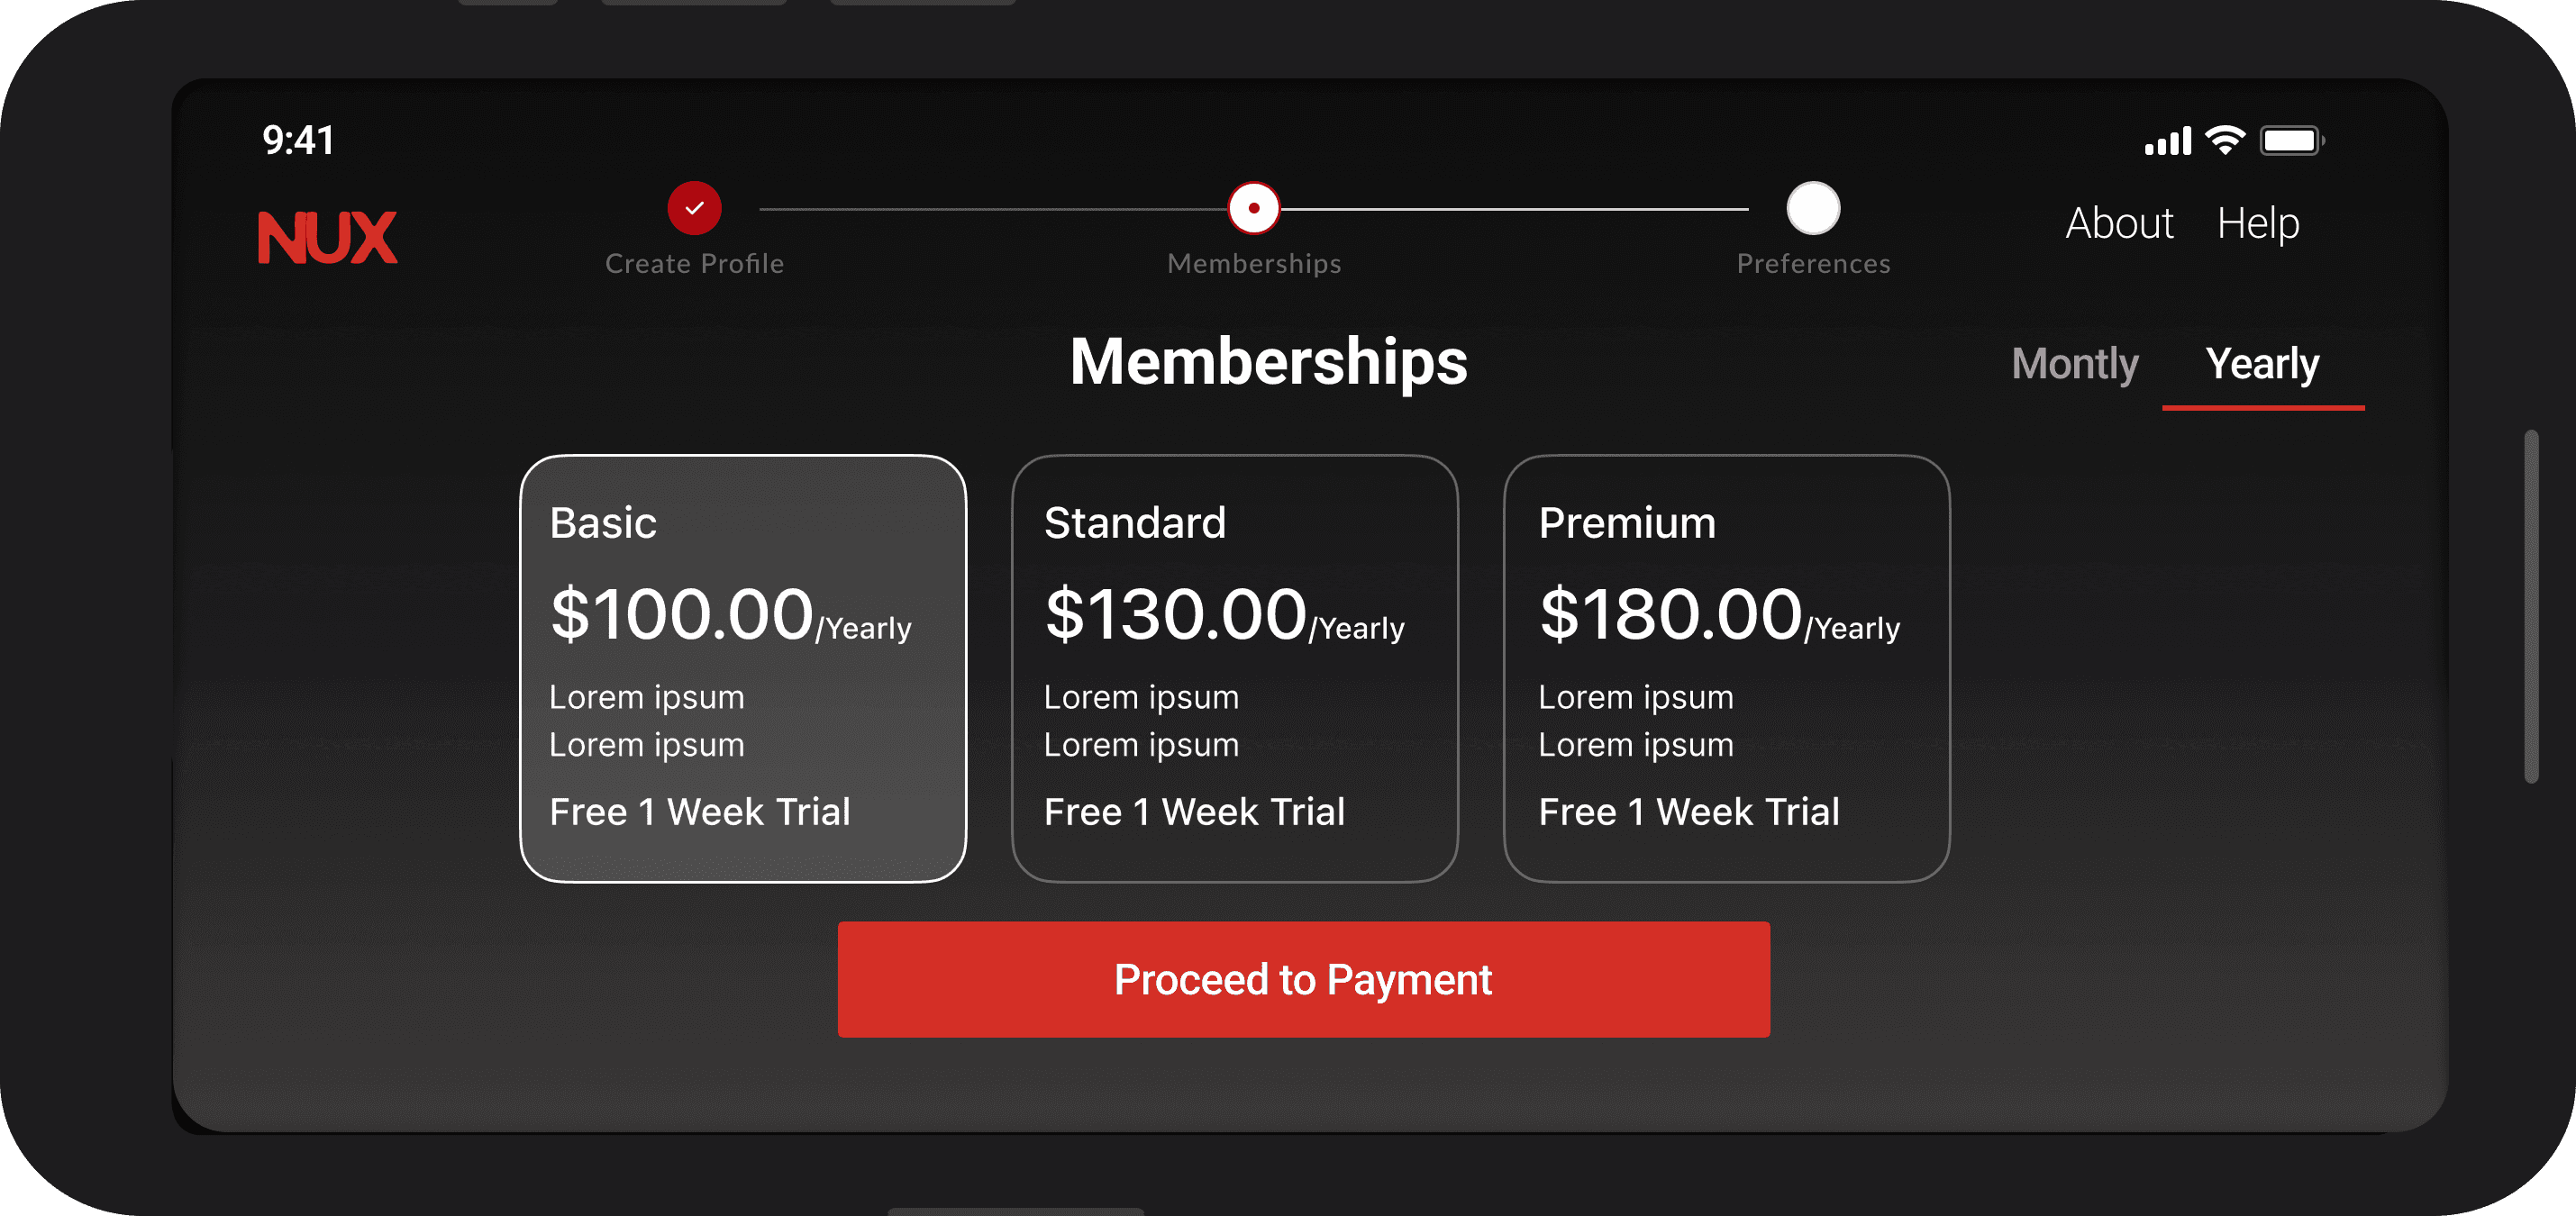Select the Basic membership card

743,669
